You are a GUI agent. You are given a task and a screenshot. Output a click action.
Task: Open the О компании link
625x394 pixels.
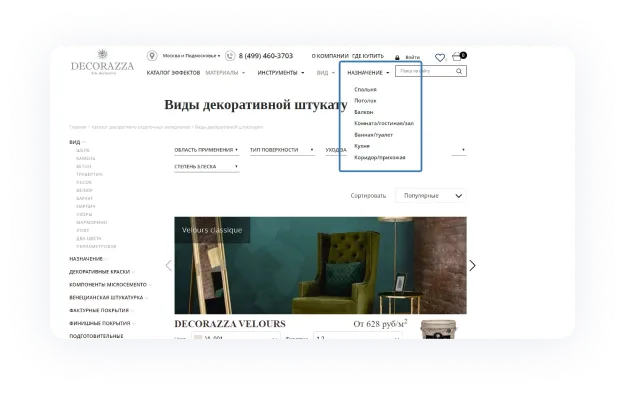click(330, 56)
